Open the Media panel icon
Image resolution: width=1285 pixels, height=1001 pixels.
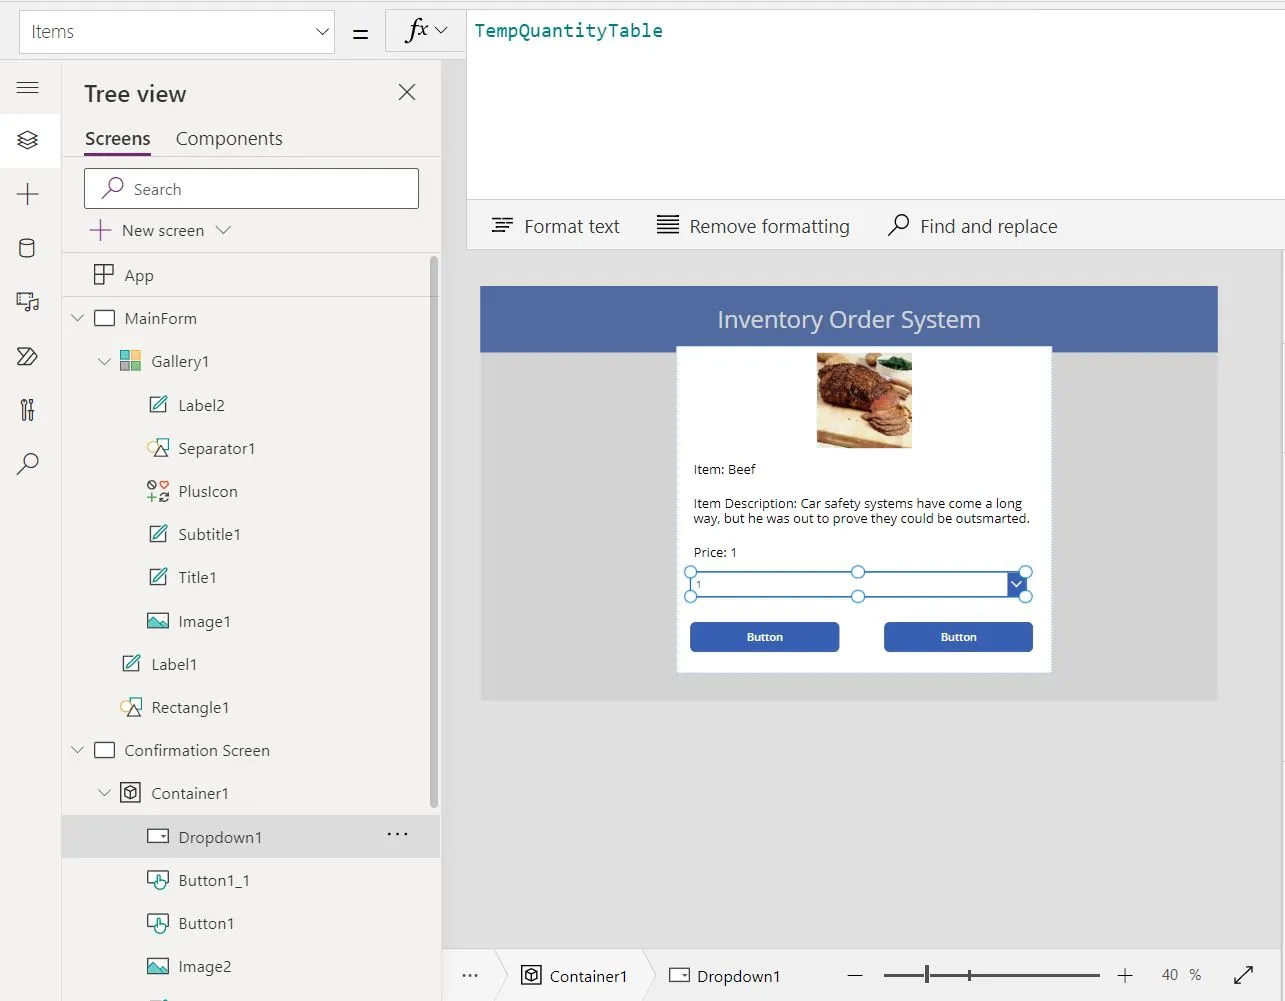tap(29, 302)
